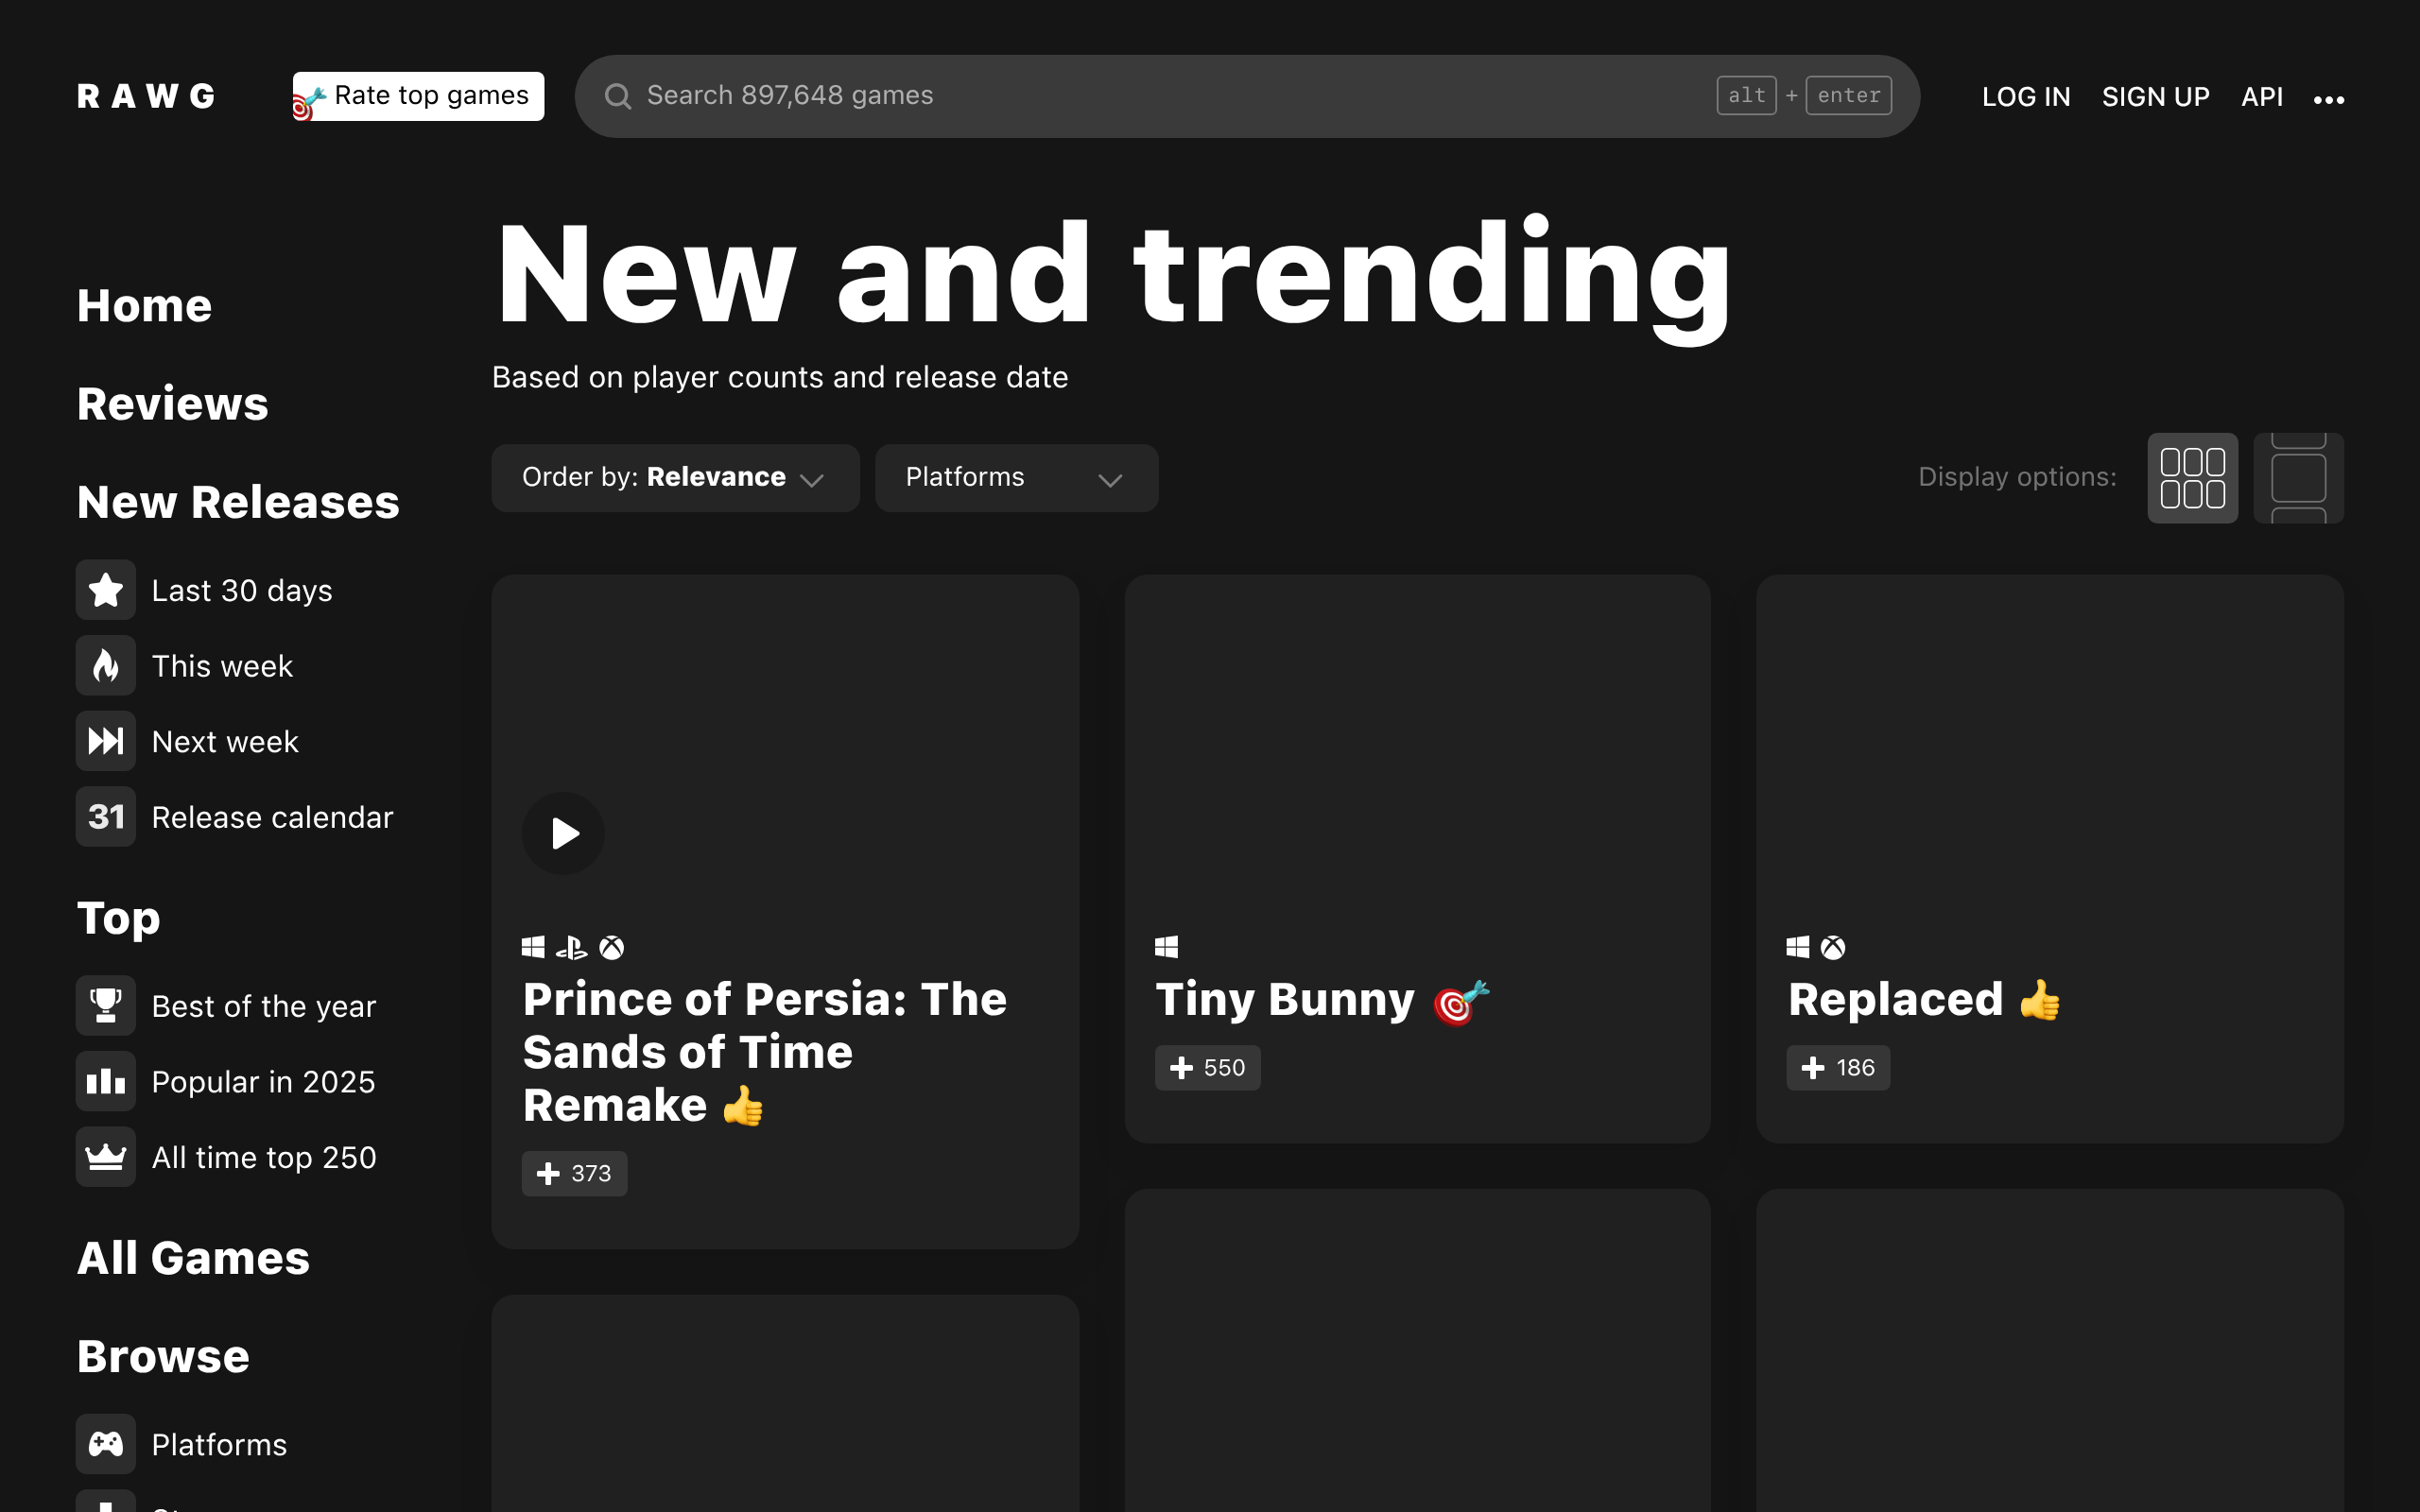The width and height of the screenshot is (2420, 1512).
Task: Go to Reviews in the sidebar
Action: (x=172, y=404)
